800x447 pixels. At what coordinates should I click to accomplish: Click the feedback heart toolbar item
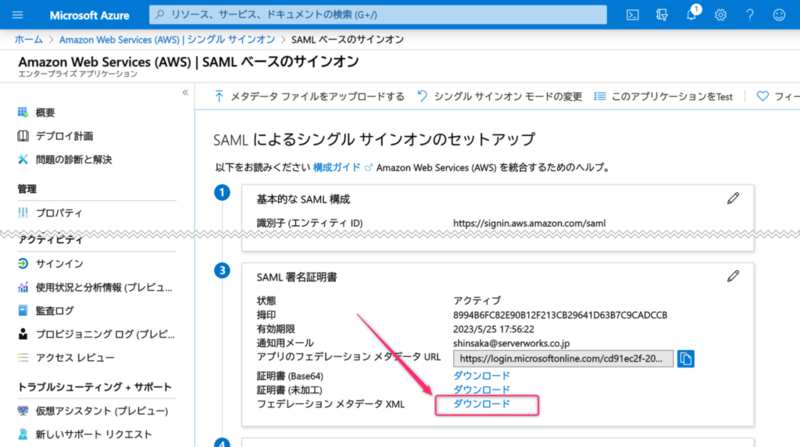click(778, 96)
